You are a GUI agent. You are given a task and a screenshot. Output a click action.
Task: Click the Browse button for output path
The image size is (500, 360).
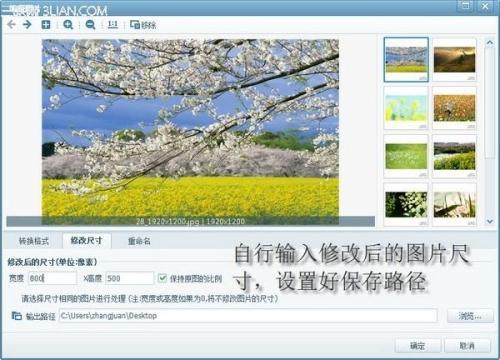[x=470, y=316]
